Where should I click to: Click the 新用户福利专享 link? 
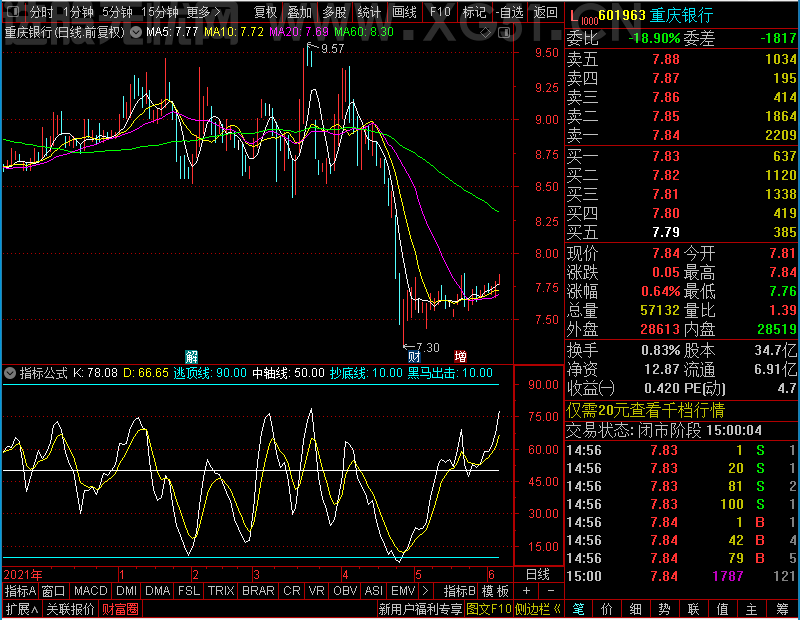(x=420, y=609)
